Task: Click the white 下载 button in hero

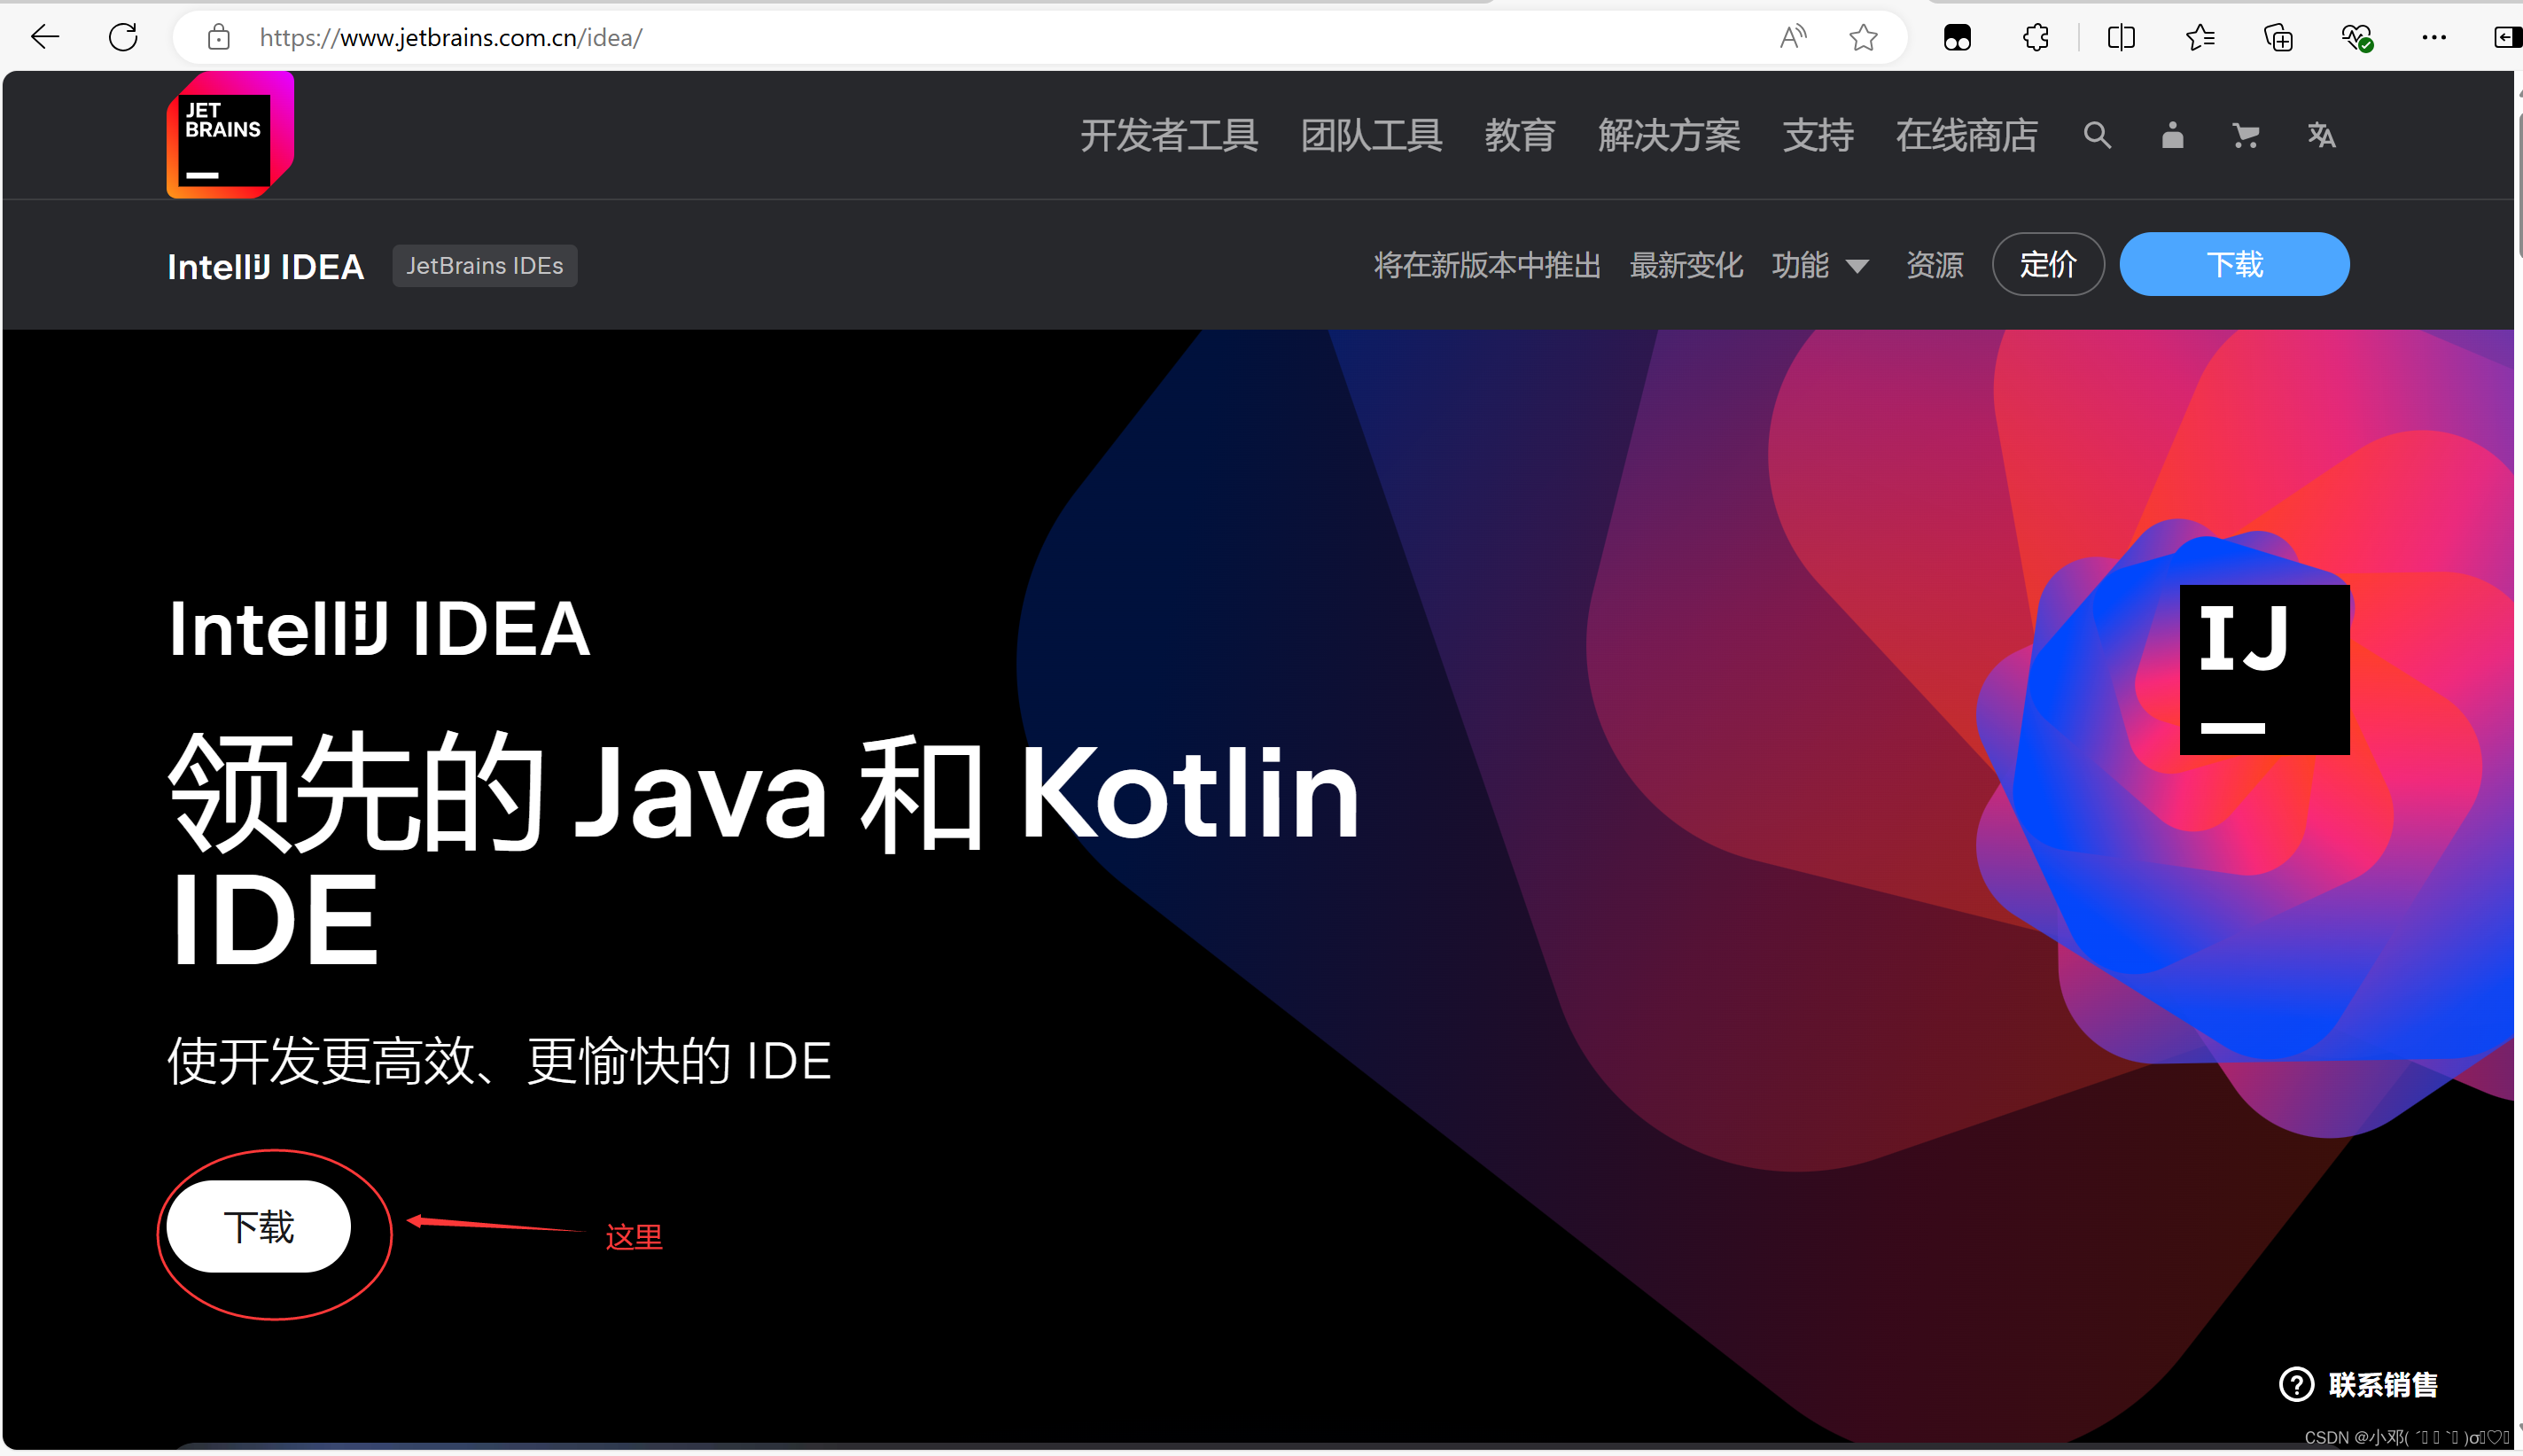Action: click(258, 1226)
